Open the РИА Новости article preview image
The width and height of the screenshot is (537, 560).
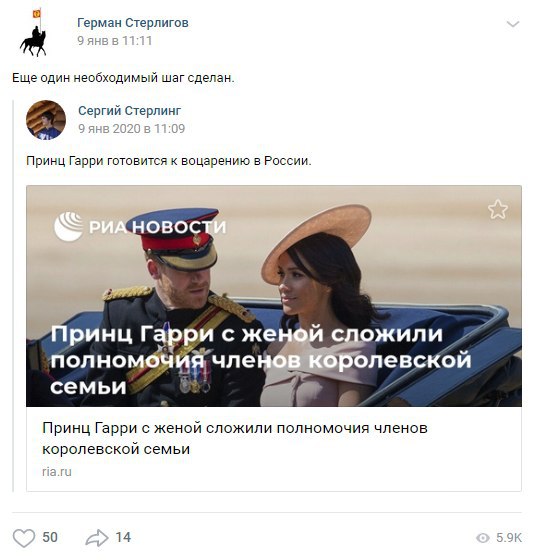274,296
